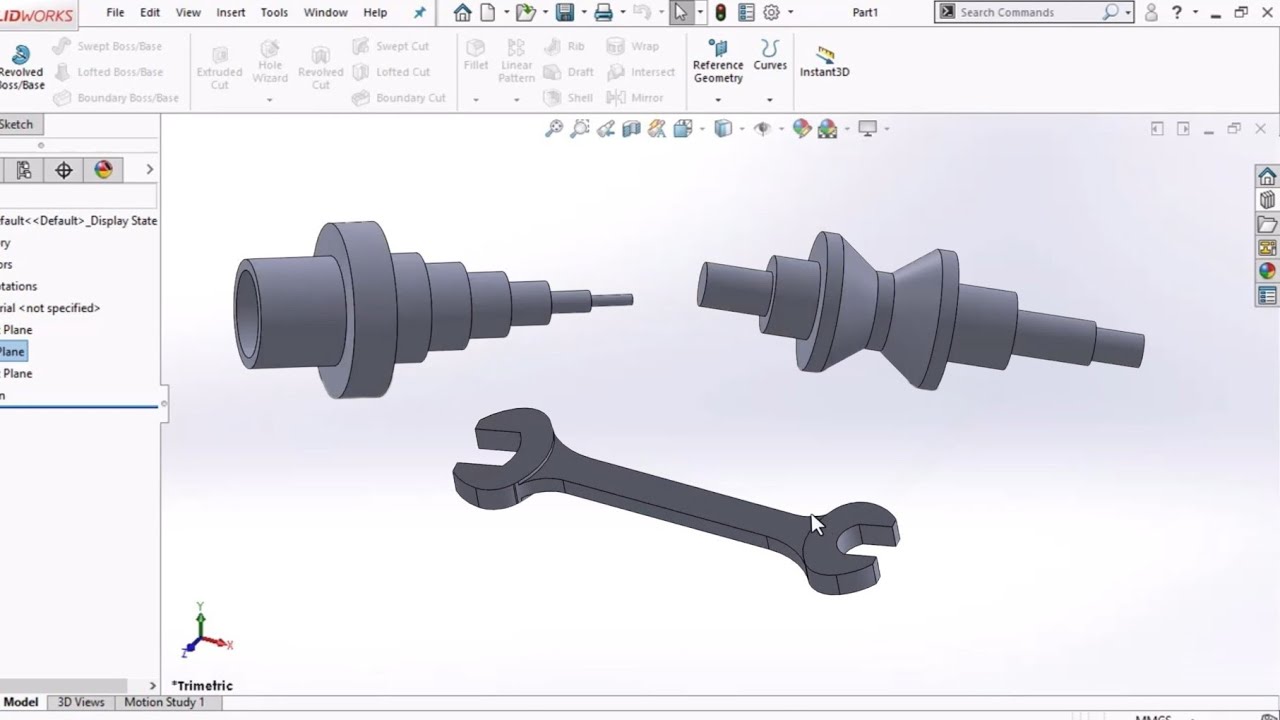Viewport: 1280px width, 720px height.
Task: Open Display Style icon
Action: point(723,129)
